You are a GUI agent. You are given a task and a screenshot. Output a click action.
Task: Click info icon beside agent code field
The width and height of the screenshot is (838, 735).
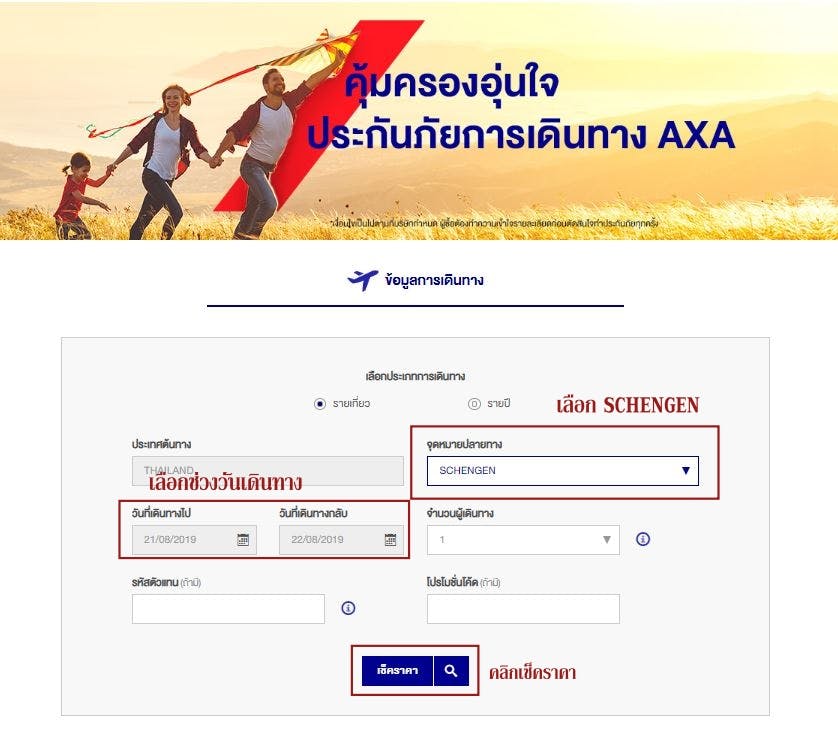coord(348,608)
